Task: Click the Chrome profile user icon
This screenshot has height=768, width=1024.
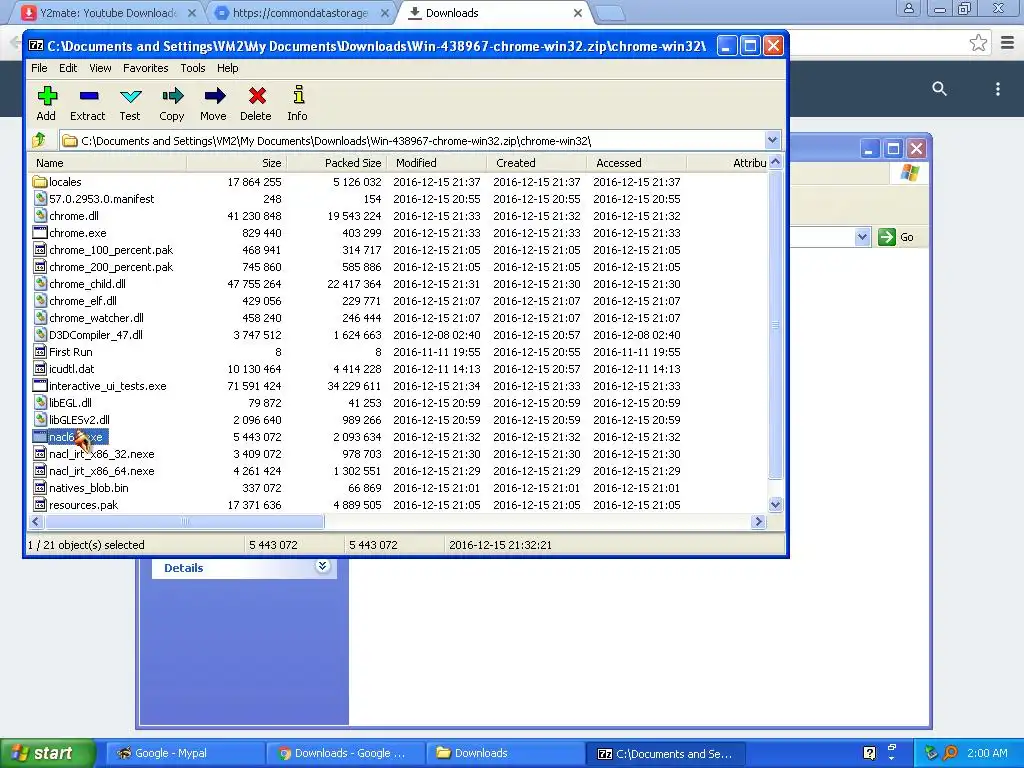Action: point(908,8)
